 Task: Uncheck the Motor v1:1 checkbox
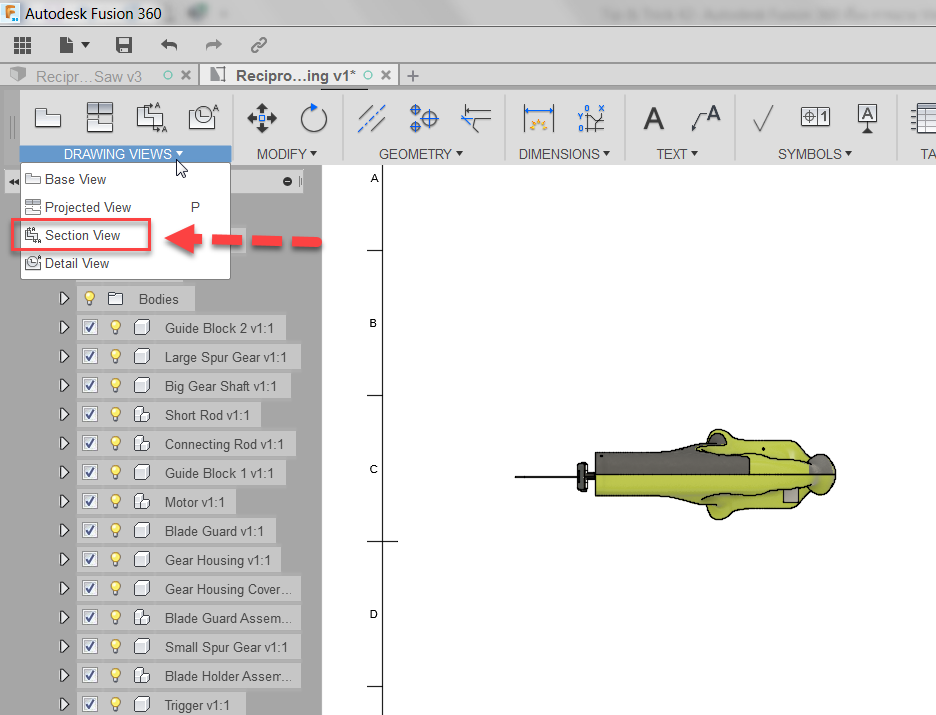(x=90, y=501)
